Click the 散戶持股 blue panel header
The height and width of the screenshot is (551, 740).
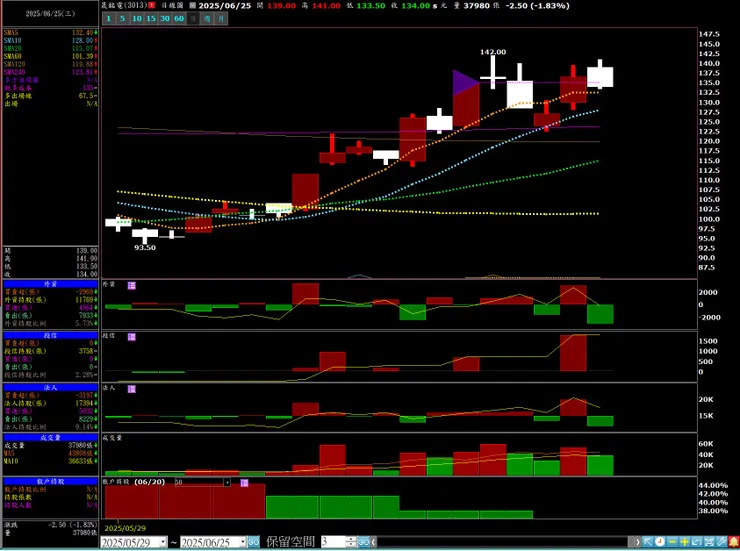50,482
